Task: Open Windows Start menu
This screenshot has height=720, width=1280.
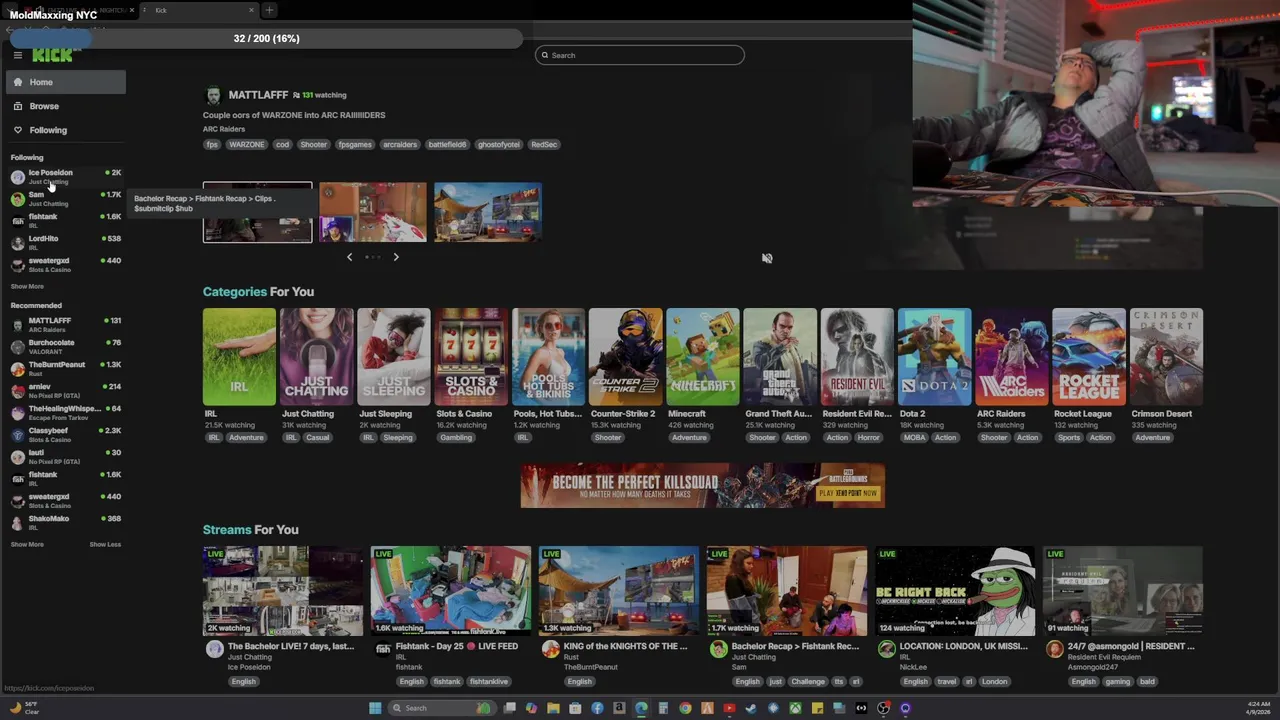Action: (x=375, y=708)
